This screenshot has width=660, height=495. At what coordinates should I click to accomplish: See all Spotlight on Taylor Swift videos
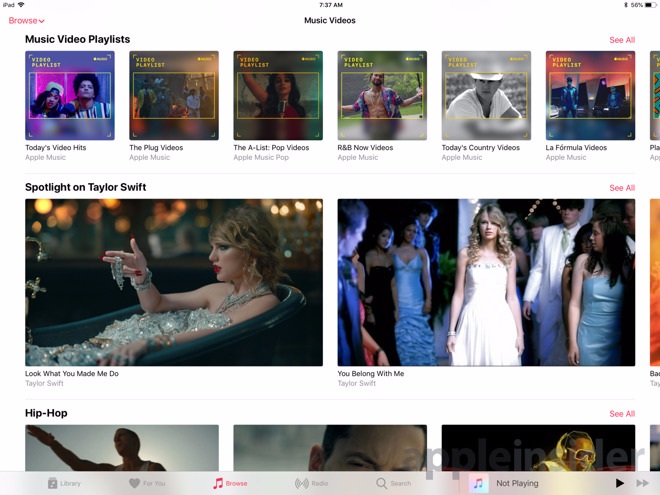coord(622,188)
